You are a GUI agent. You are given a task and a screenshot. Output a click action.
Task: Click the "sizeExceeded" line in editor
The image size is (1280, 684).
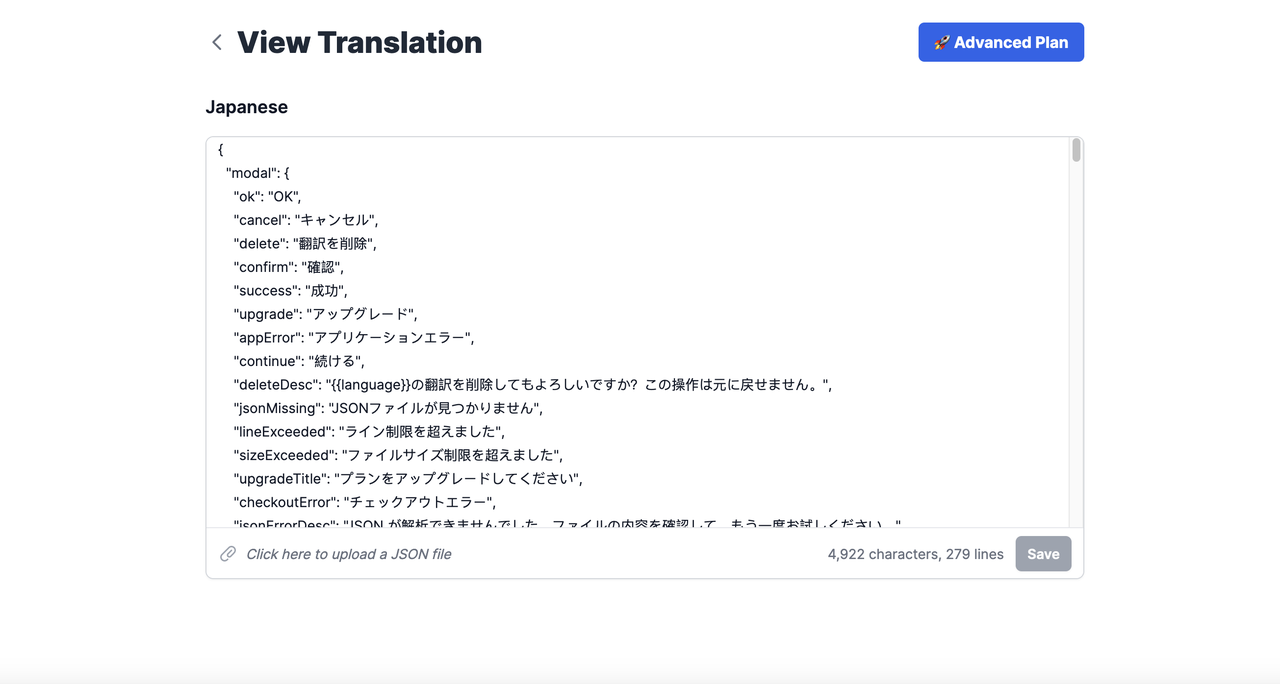[x=399, y=455]
